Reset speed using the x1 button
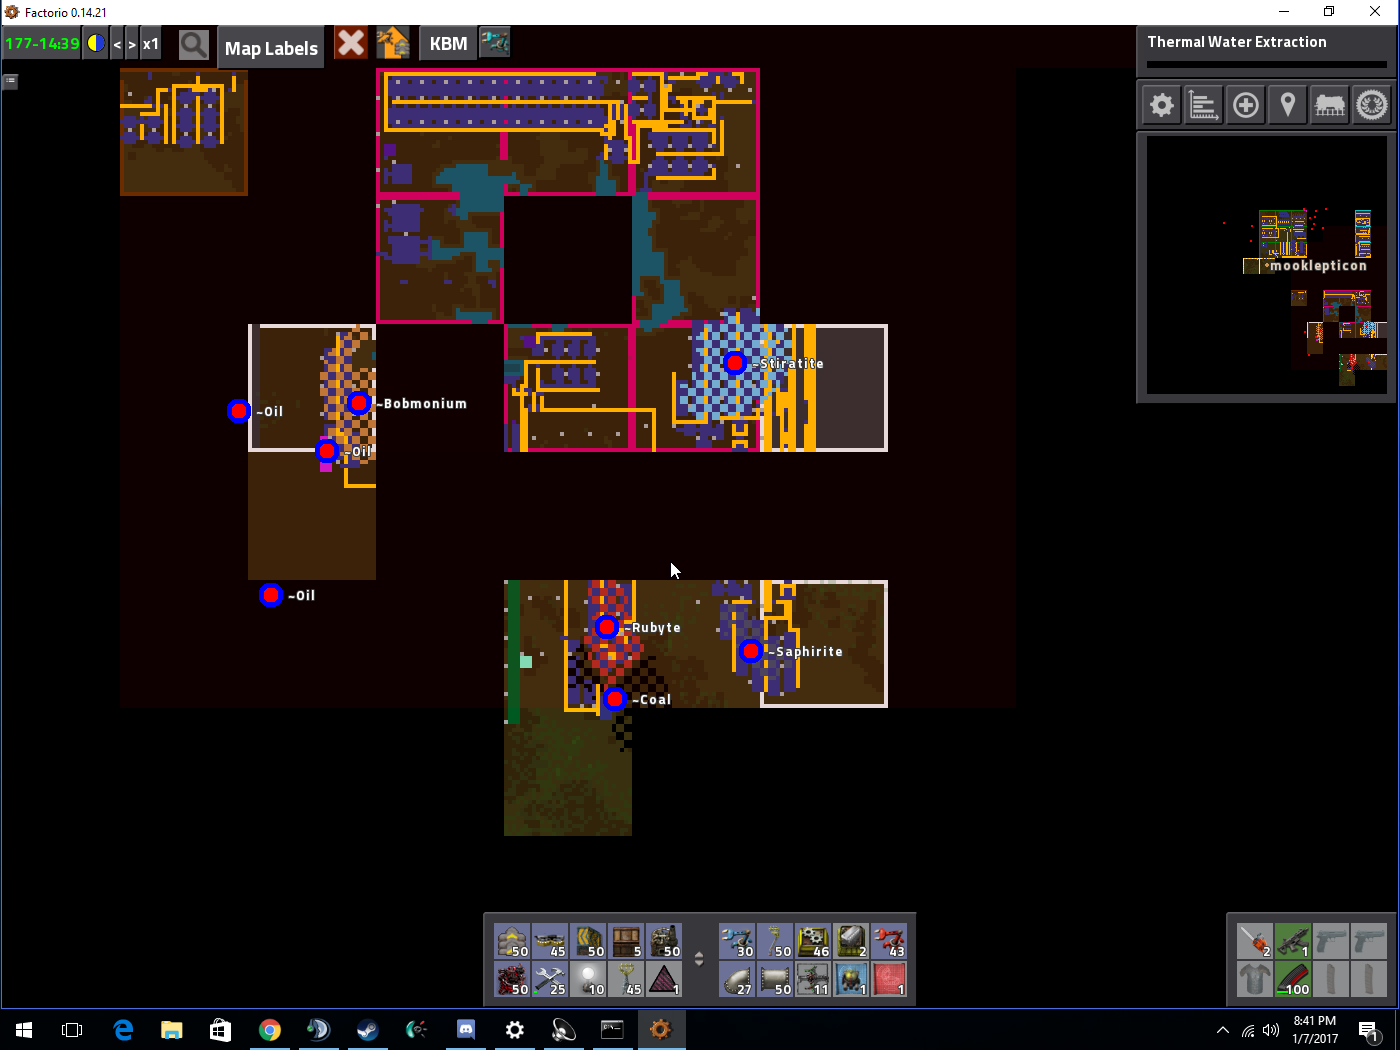The width and height of the screenshot is (1400, 1050). point(150,44)
